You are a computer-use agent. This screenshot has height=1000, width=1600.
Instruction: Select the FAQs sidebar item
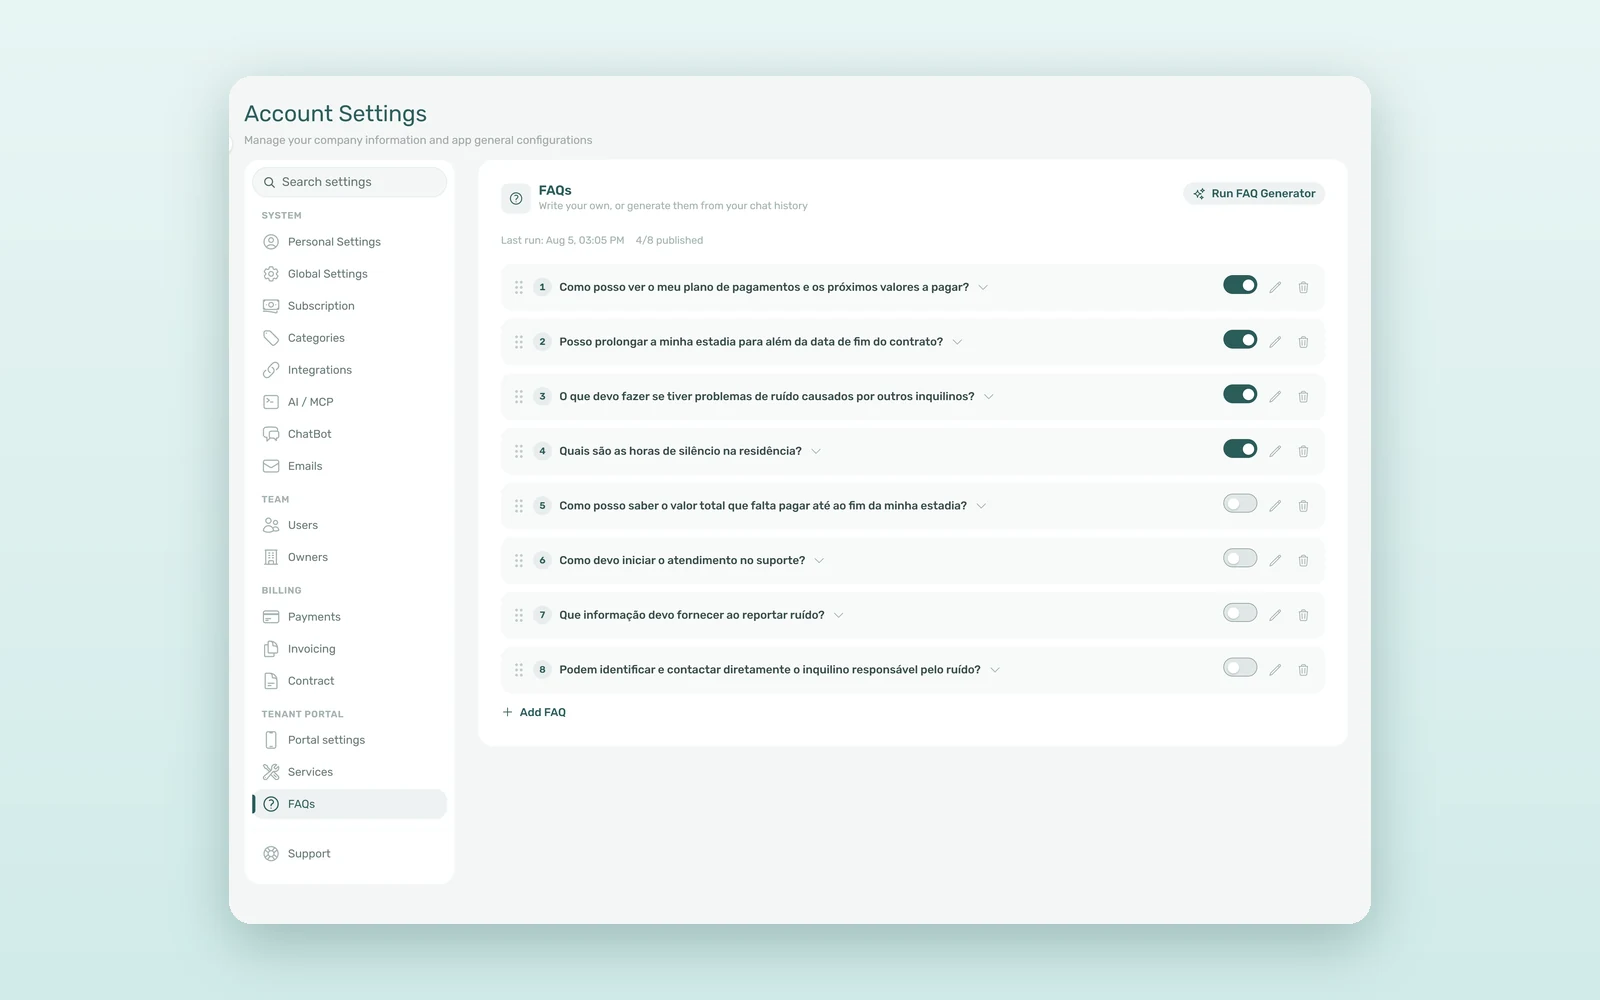pos(349,804)
